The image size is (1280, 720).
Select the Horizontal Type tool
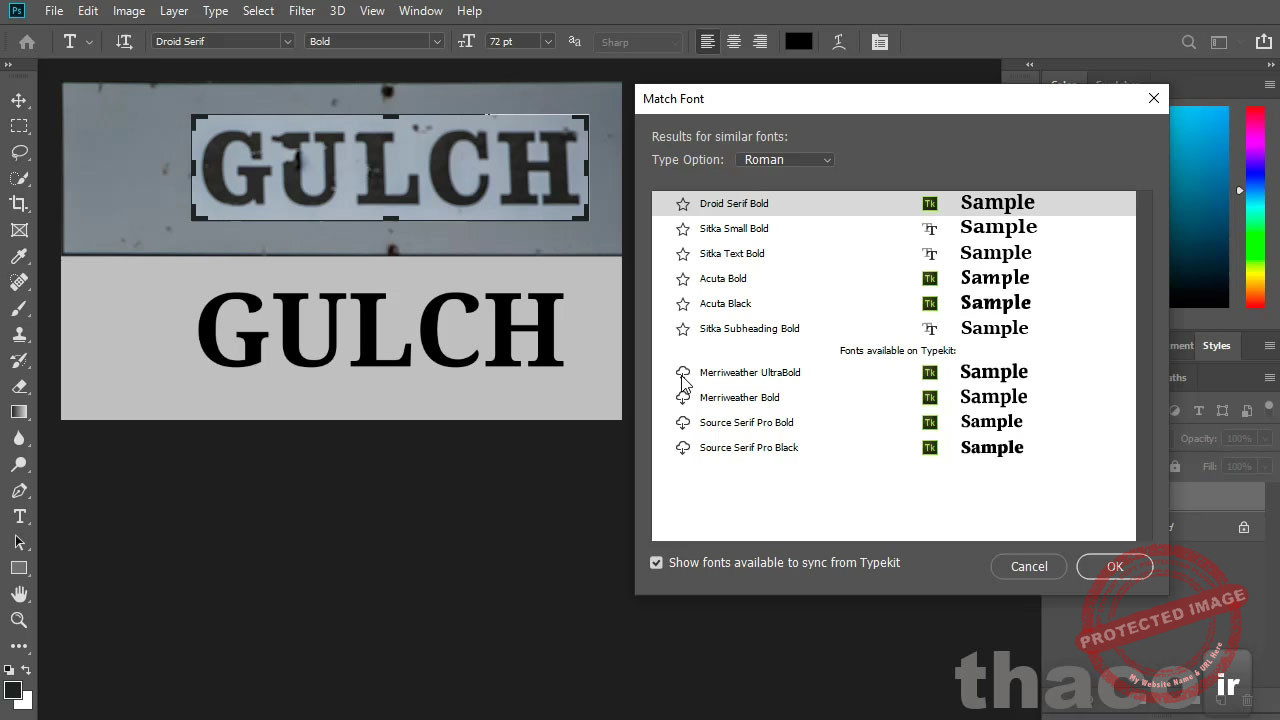click(x=19, y=517)
